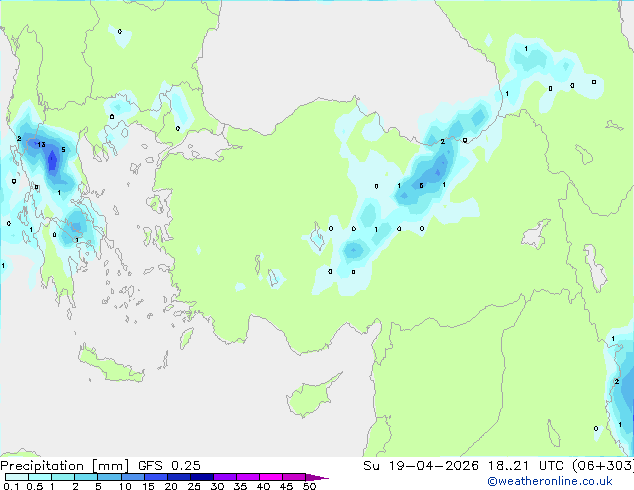
Task: Click the legend scale label '30'
Action: (217, 486)
